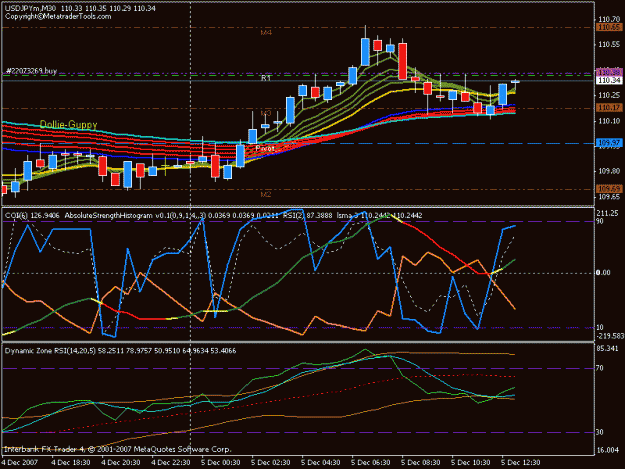Click the orange 110.65 price tag
This screenshot has width=625, height=469.
[x=609, y=27]
